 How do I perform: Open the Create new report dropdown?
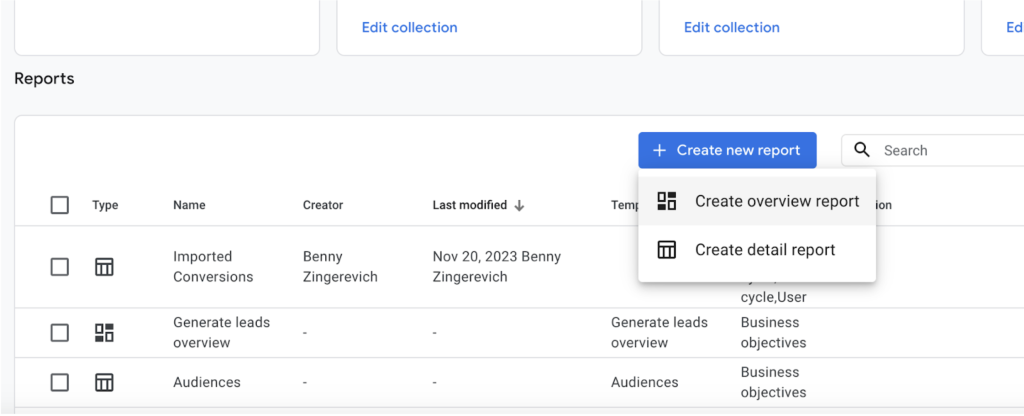(727, 150)
